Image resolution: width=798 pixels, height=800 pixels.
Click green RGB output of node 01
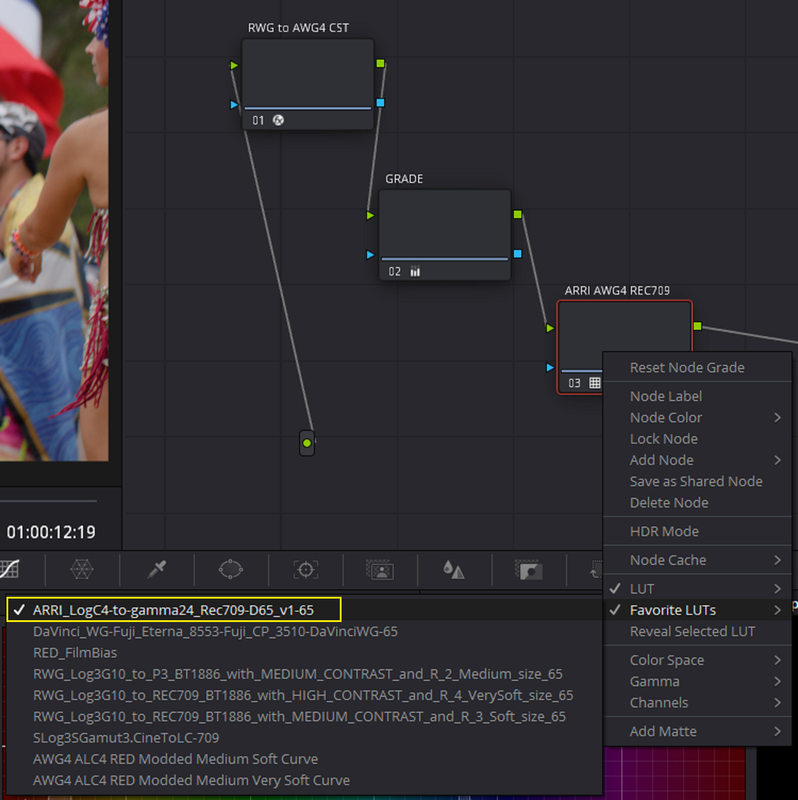380,63
